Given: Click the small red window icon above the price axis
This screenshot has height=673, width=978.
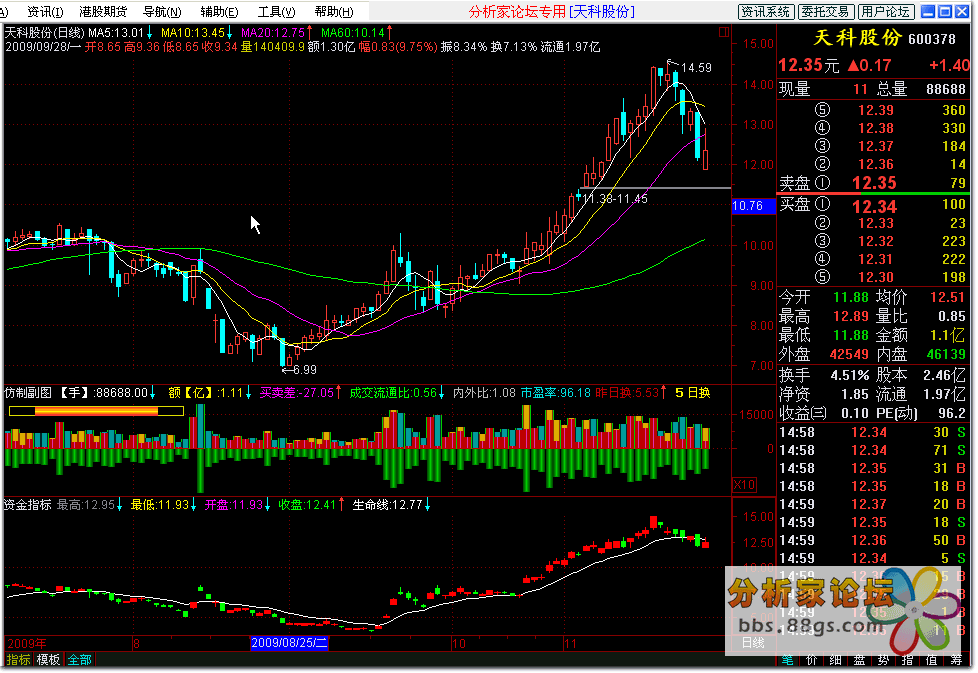Looking at the screenshot, I should click(x=724, y=31).
